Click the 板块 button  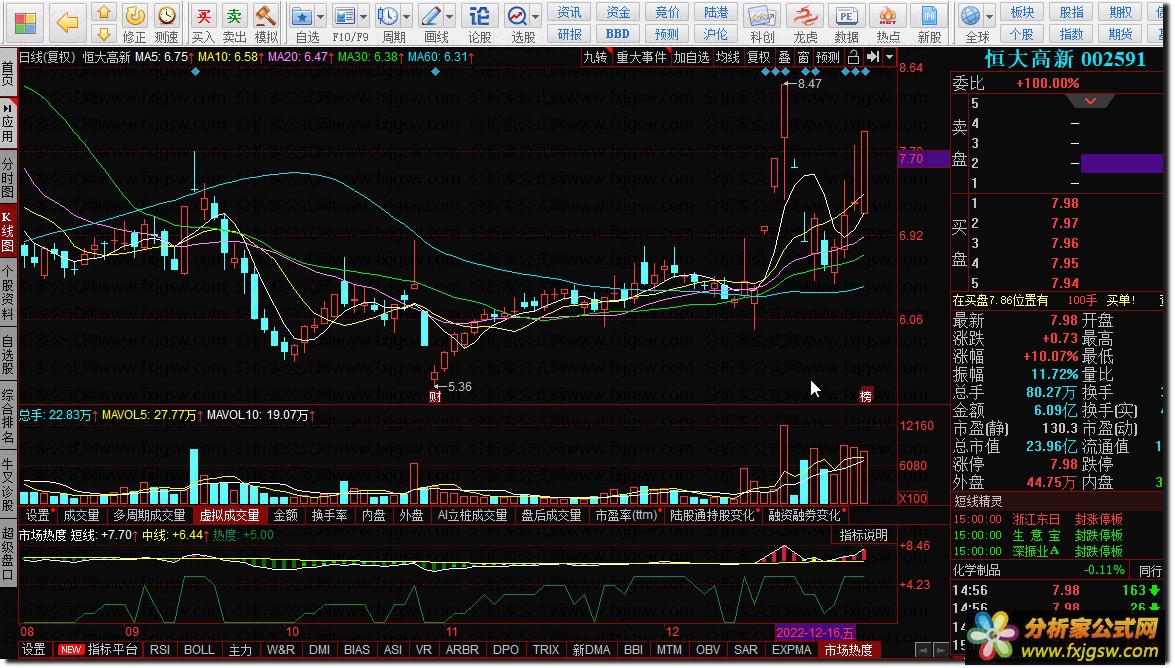point(1022,12)
